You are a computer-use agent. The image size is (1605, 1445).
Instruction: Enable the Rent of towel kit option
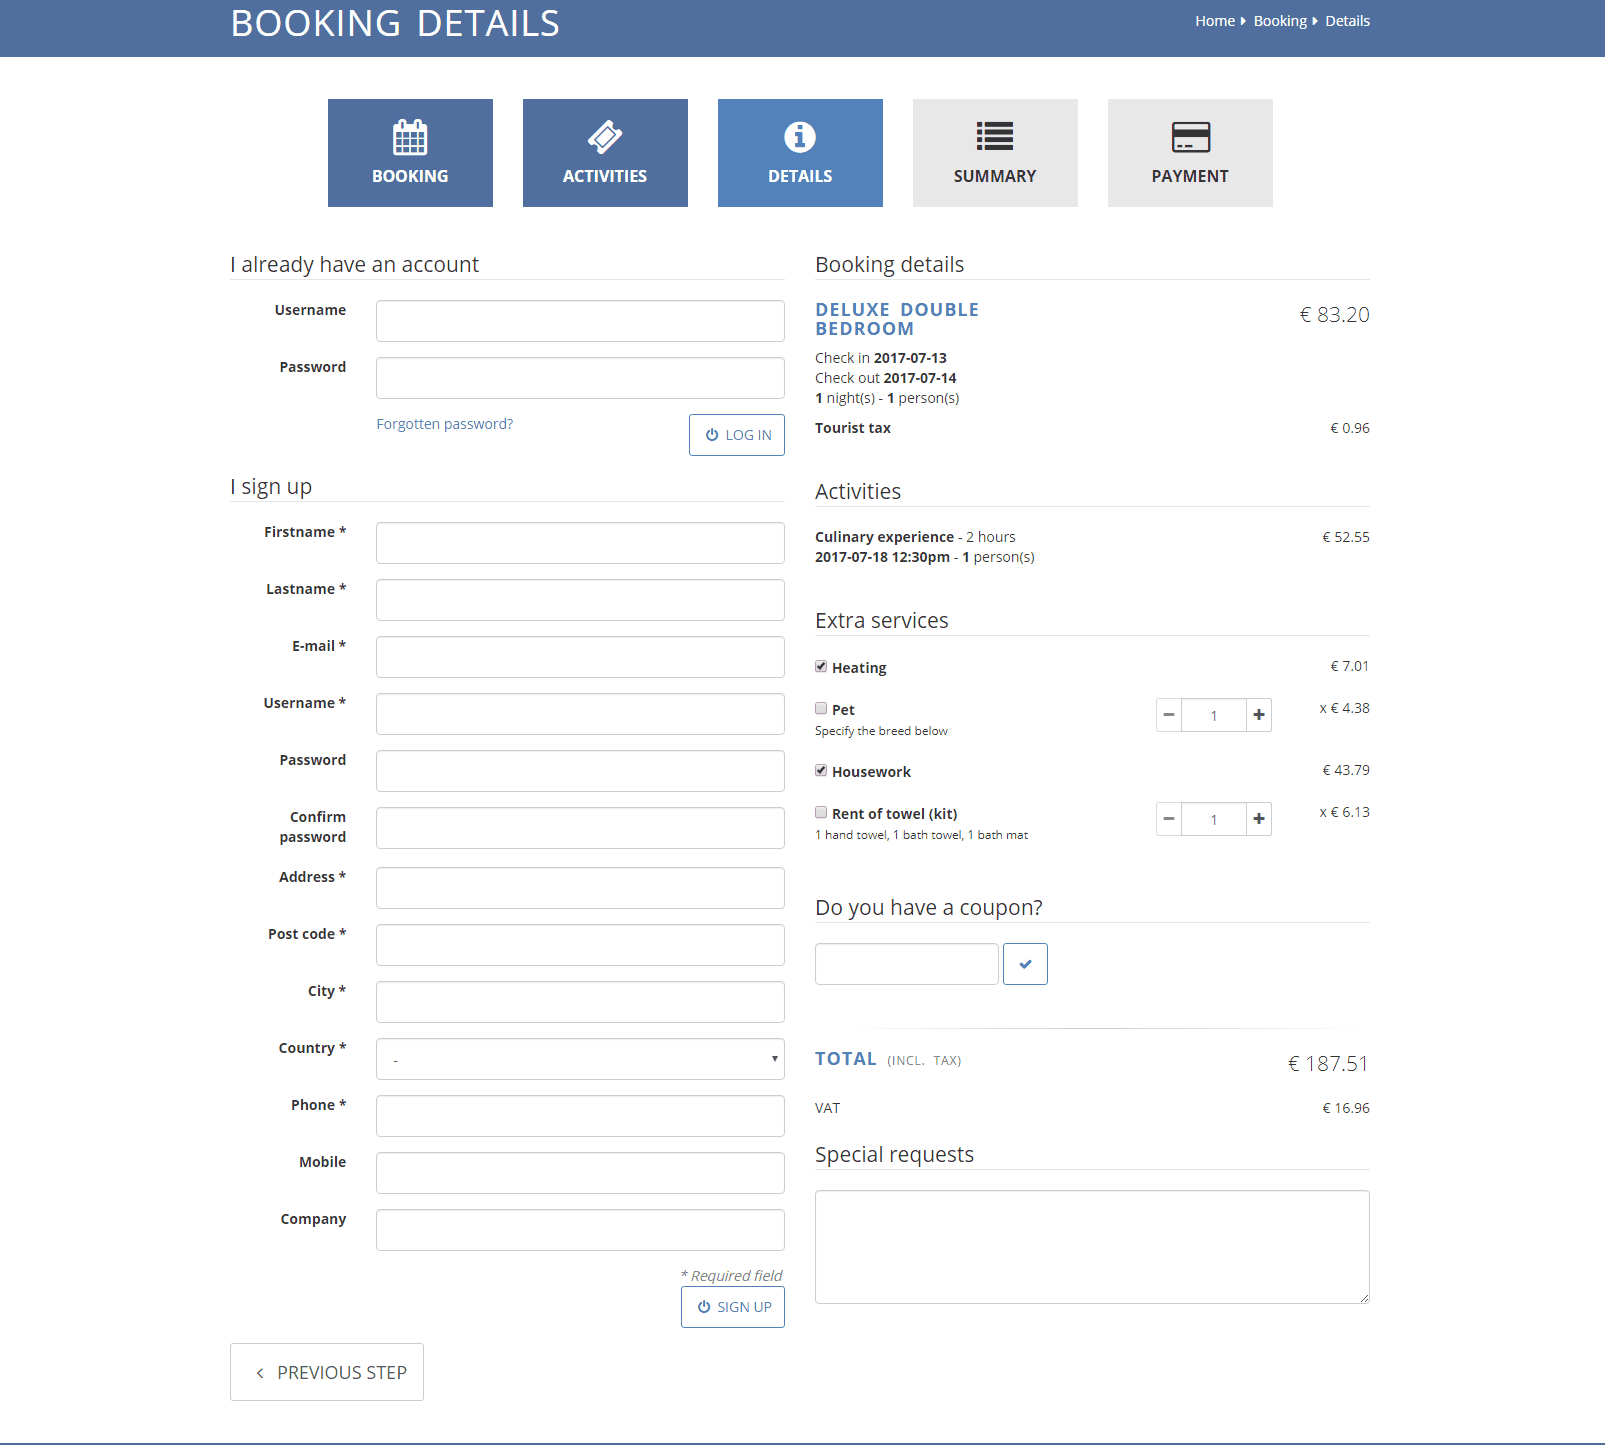coord(821,812)
